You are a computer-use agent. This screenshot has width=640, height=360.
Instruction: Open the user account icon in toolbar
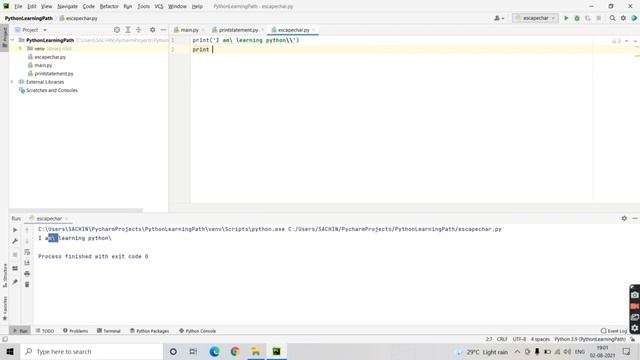tap(499, 18)
